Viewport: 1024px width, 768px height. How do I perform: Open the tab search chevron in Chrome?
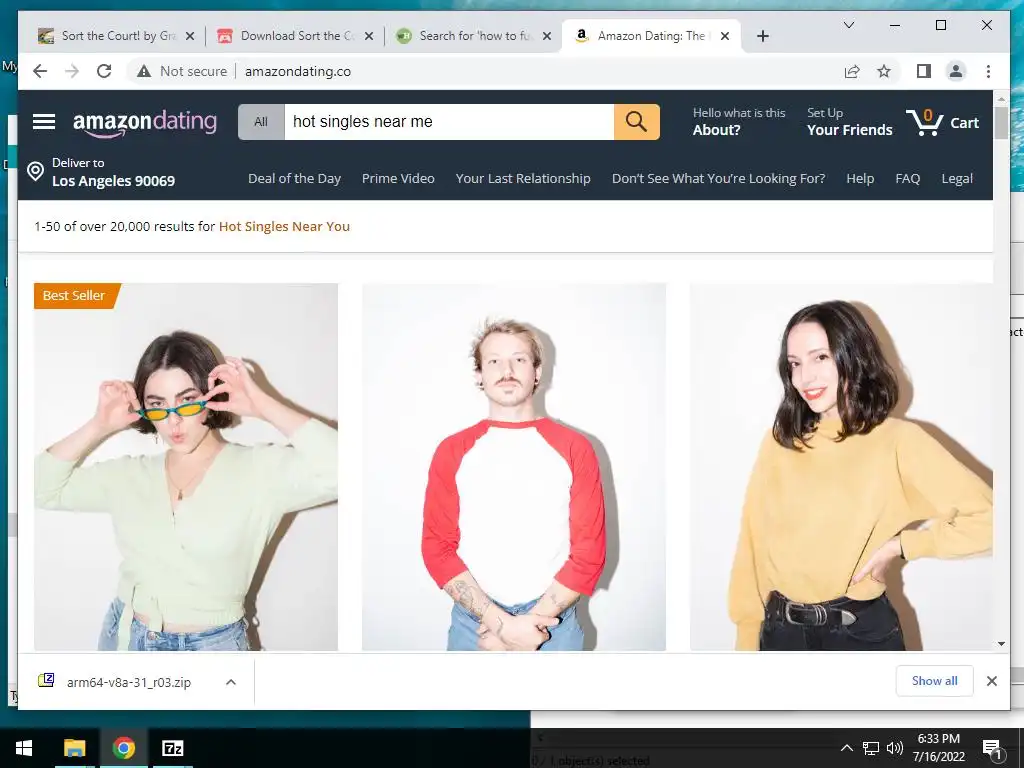849,25
